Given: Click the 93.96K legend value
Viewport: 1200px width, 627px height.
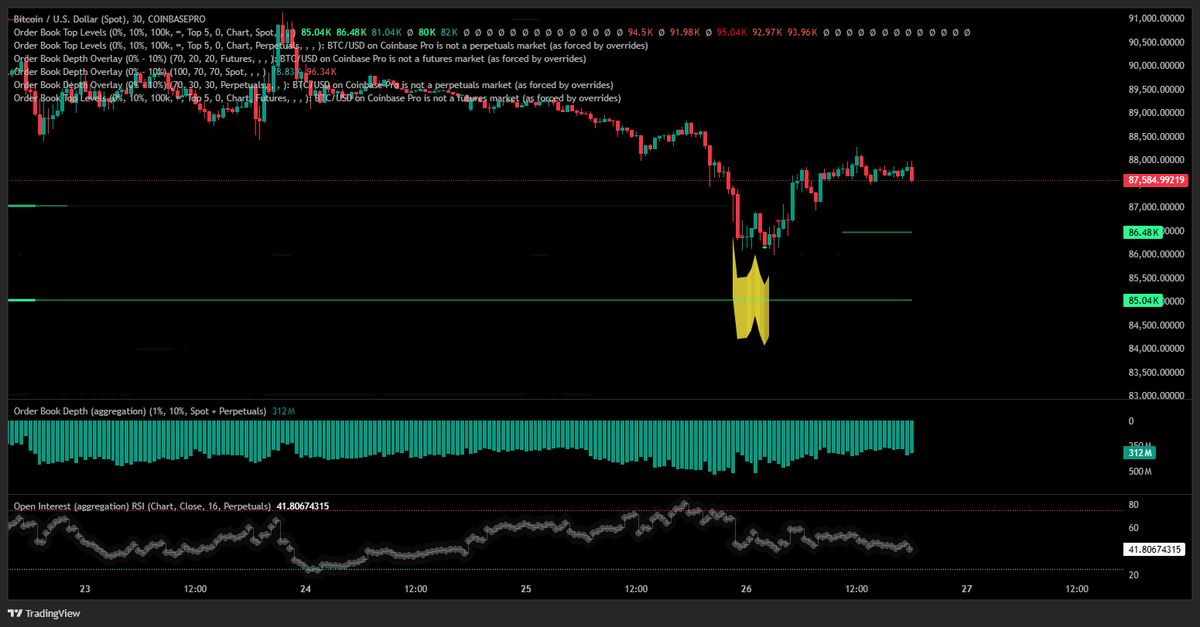Looking at the screenshot, I should point(801,33).
